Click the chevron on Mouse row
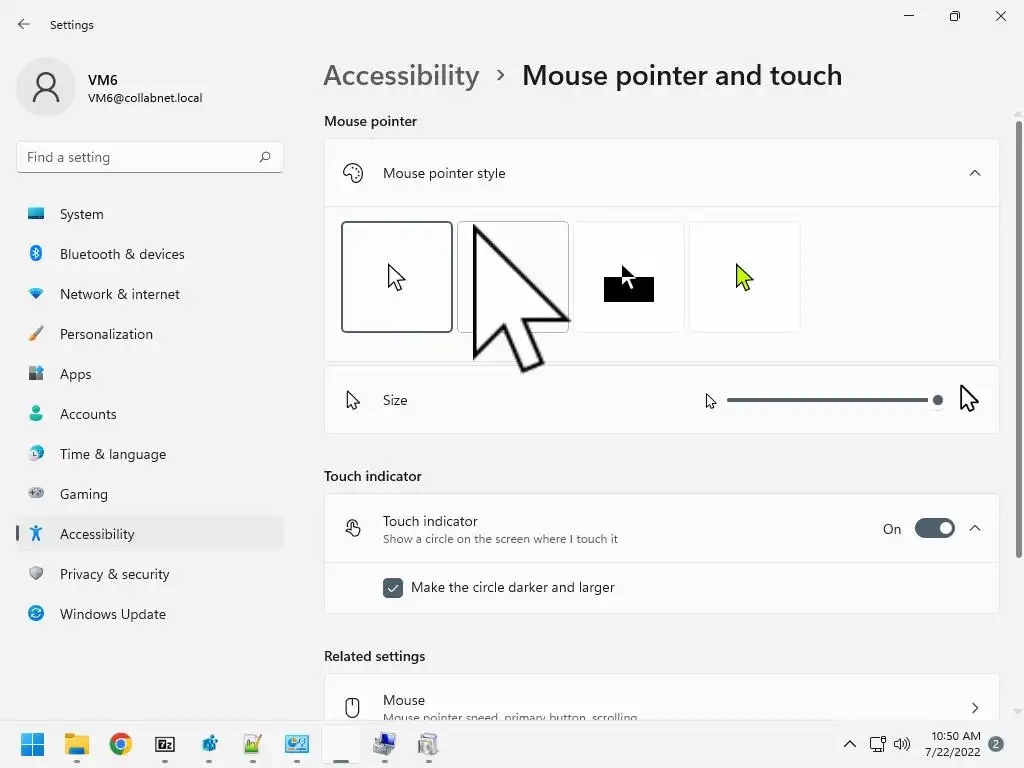The width and height of the screenshot is (1024, 768). [x=974, y=708]
